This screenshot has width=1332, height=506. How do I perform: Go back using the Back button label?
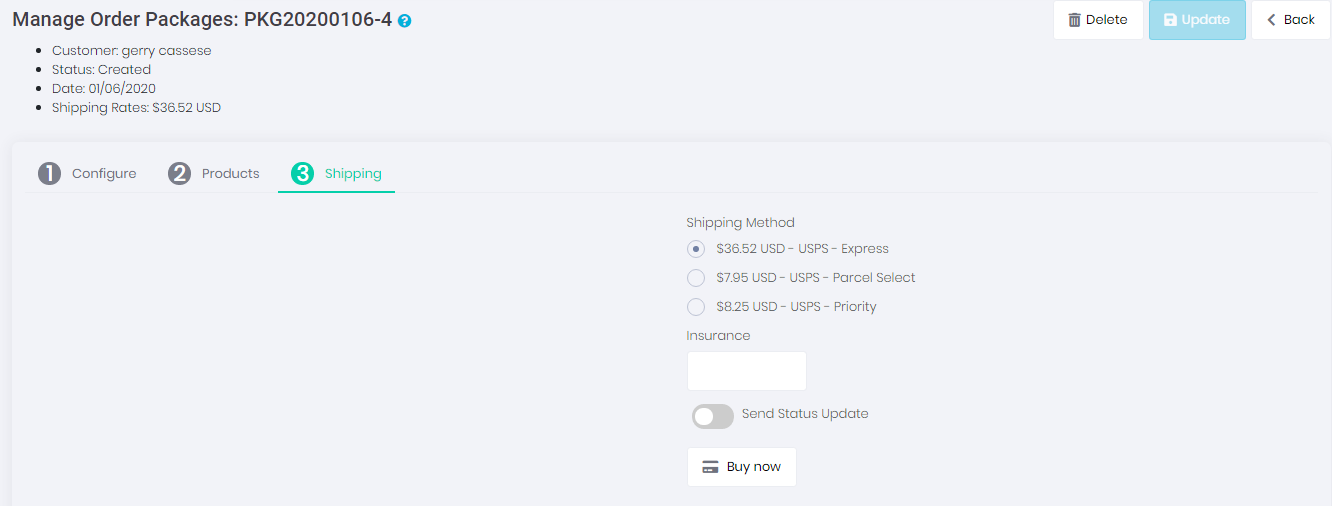pyautogui.click(x=1299, y=20)
